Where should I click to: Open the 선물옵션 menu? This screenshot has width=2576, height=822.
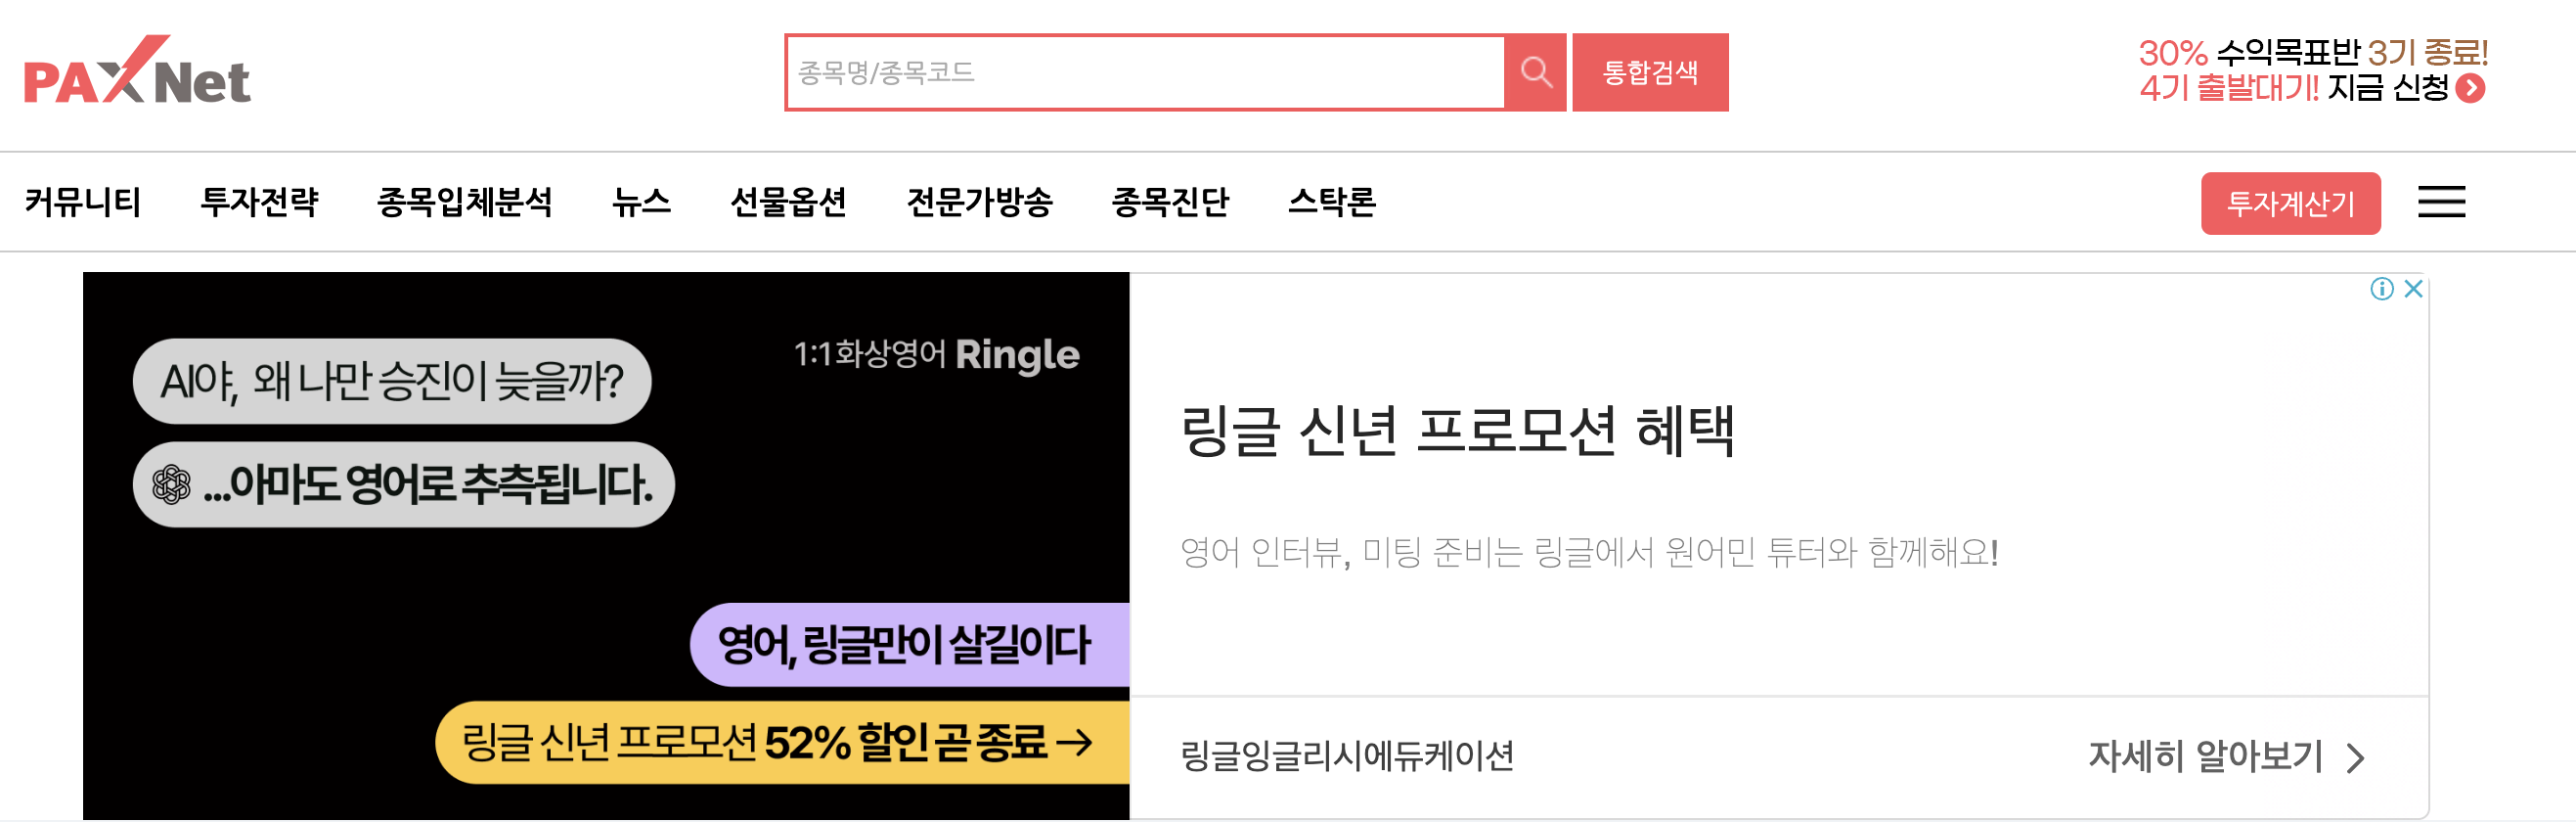pyautogui.click(x=789, y=202)
